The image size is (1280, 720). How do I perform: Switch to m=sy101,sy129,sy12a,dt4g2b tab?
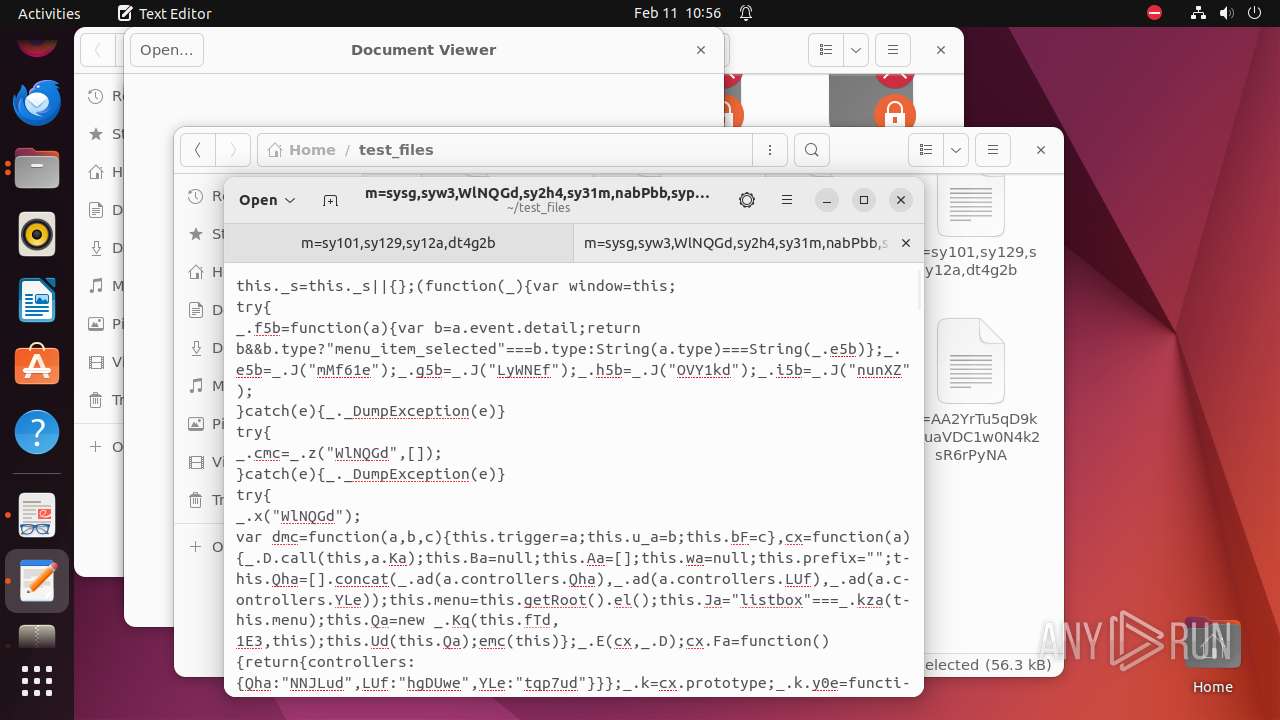pyautogui.click(x=398, y=243)
